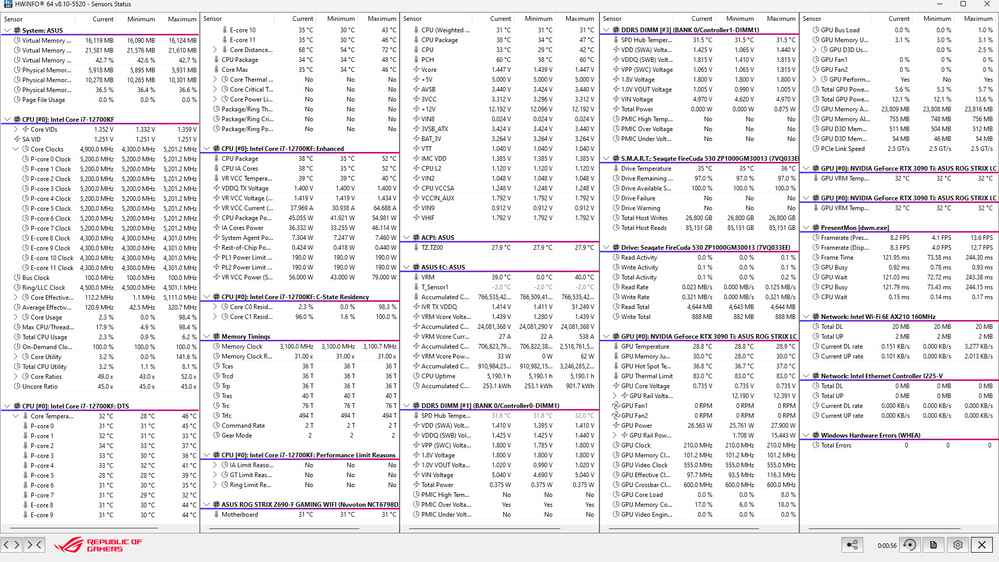Image resolution: width=999 pixels, height=562 pixels.
Task: Click the Motherboard temperature icon
Action: tap(216, 515)
